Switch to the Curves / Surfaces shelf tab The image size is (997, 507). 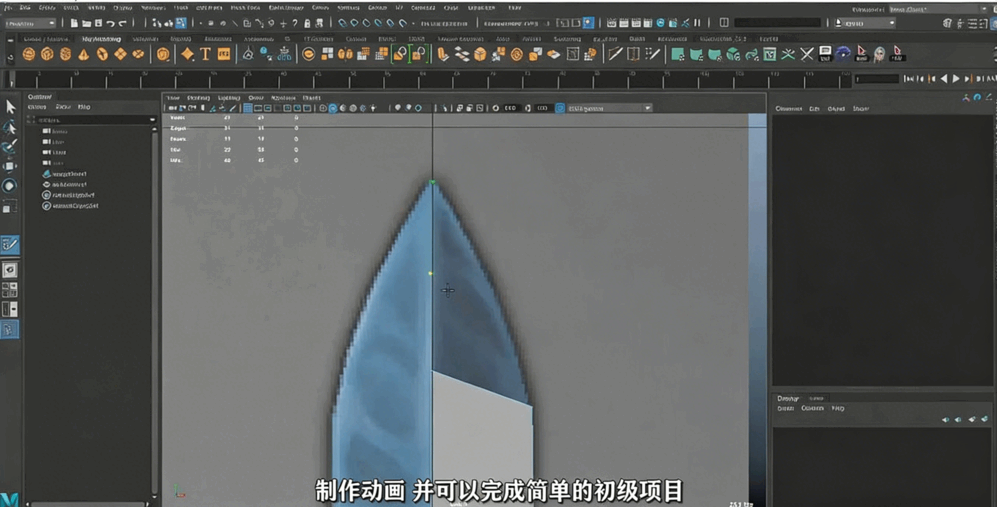pos(46,39)
